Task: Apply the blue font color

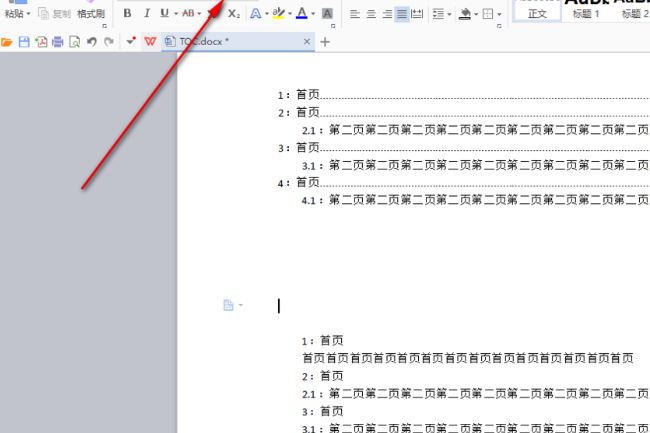Action: pyautogui.click(x=302, y=14)
